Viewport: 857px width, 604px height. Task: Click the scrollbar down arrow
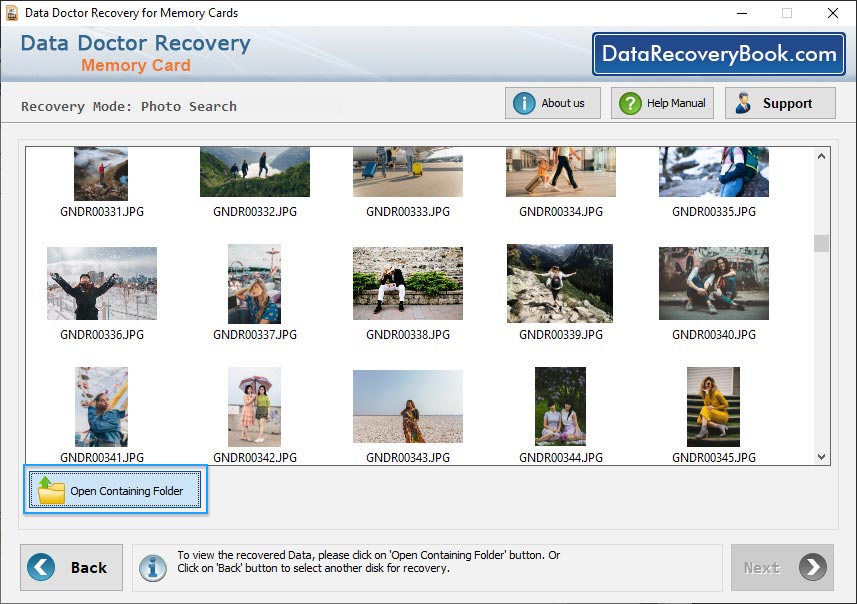(x=822, y=456)
